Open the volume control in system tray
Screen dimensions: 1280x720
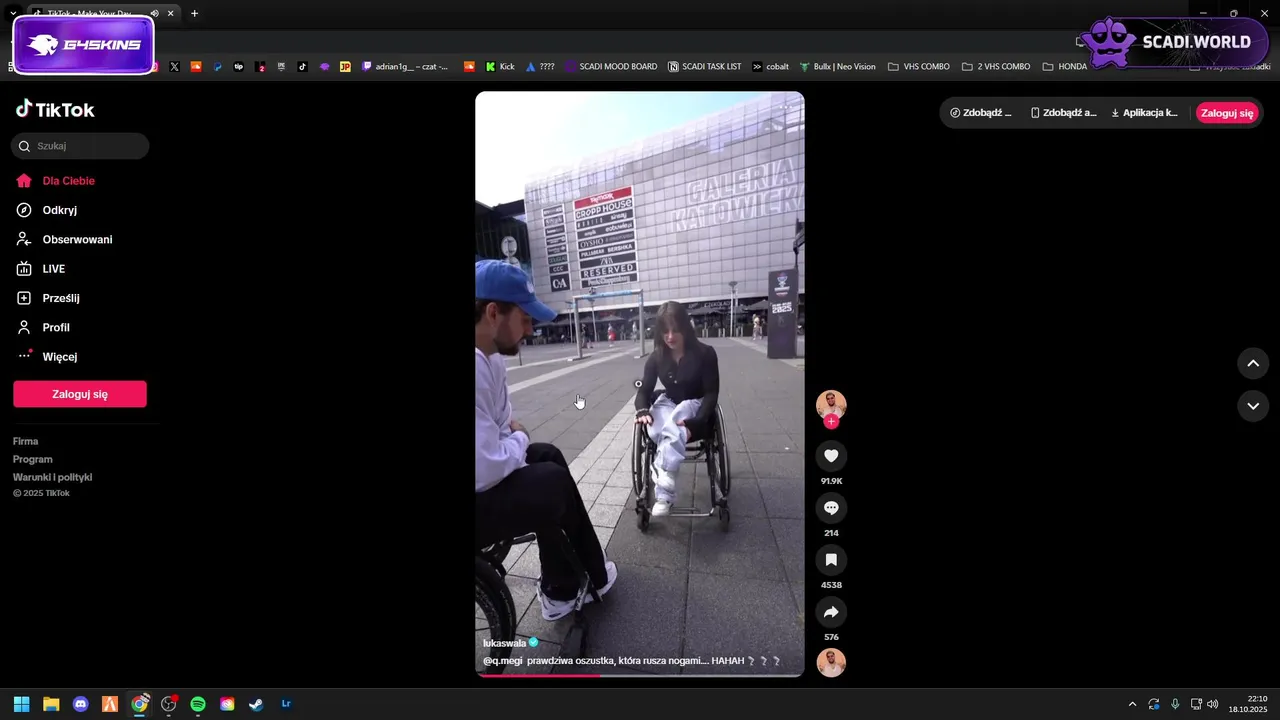click(x=1213, y=704)
